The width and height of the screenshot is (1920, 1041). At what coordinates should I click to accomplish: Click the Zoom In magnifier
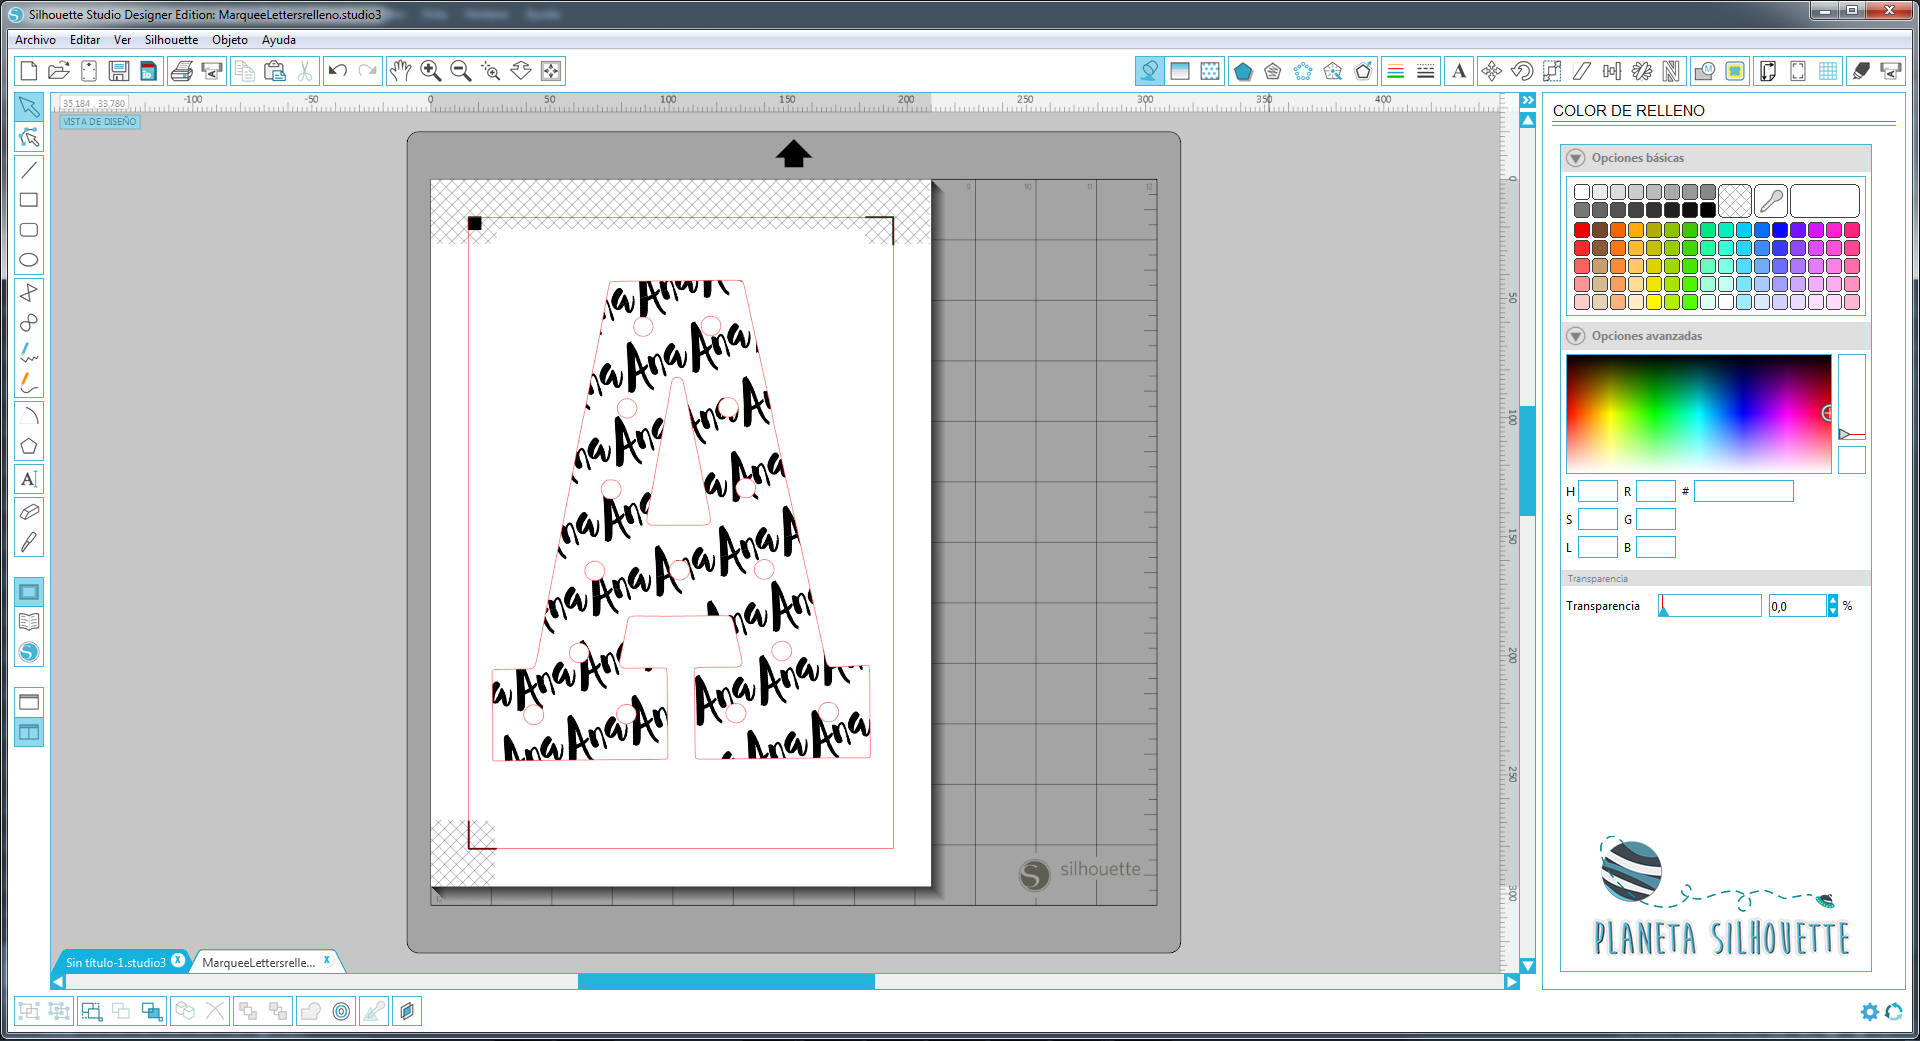click(431, 71)
